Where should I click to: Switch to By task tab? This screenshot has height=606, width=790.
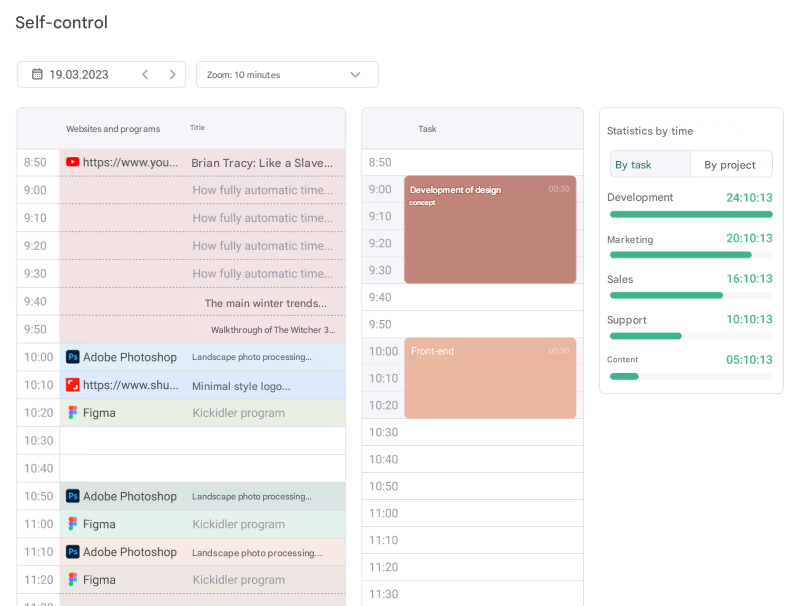pyautogui.click(x=650, y=164)
